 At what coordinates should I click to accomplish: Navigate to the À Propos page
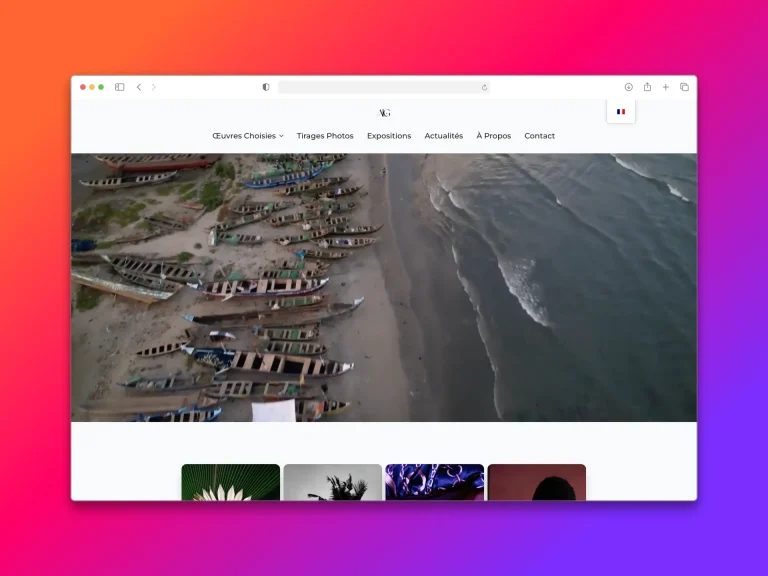494,136
